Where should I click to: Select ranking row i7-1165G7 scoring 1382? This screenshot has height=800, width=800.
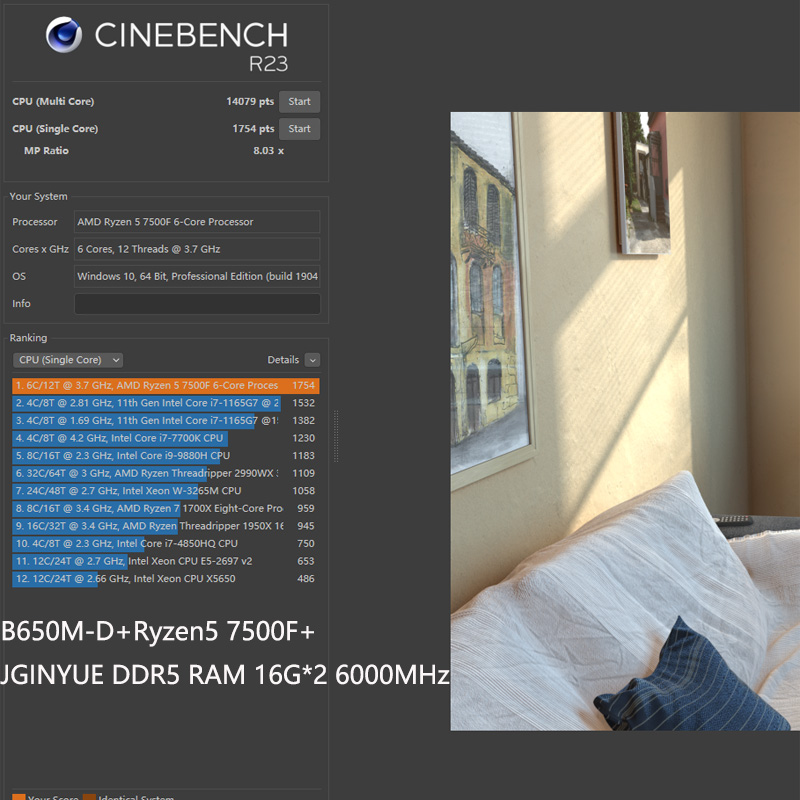click(x=166, y=420)
